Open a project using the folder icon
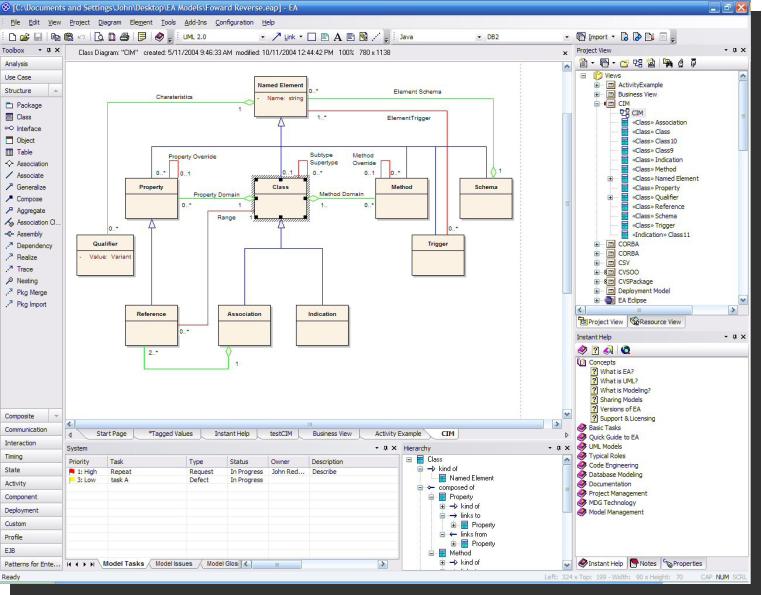 coord(25,37)
